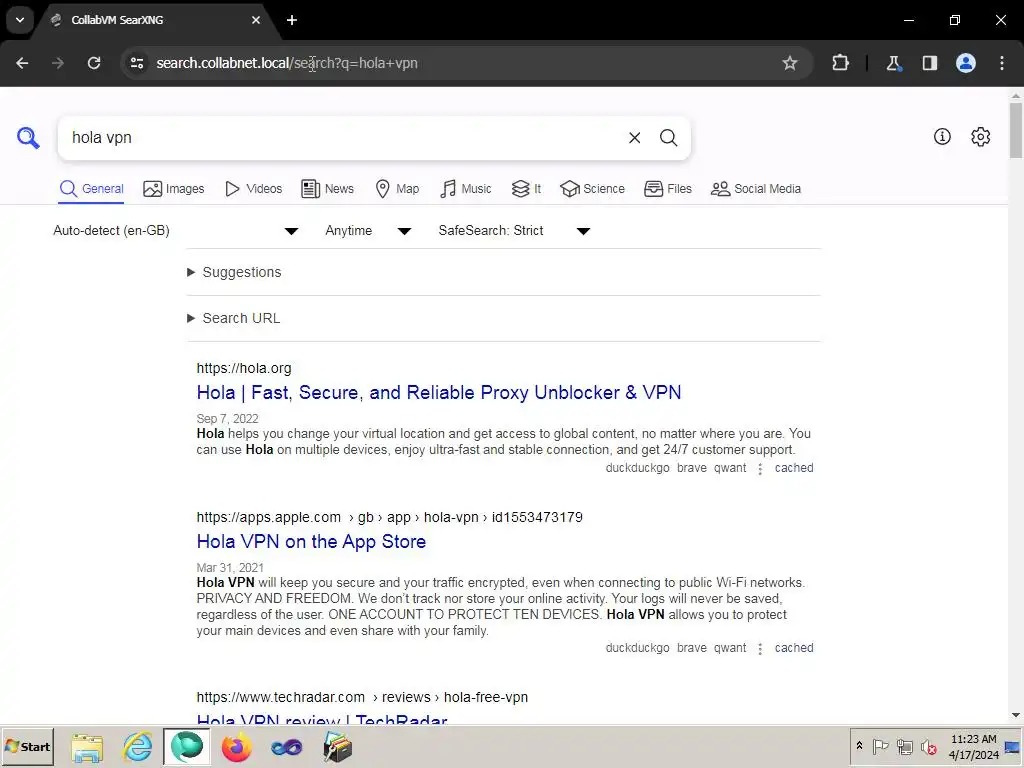Bookmark this page with the star

click(790, 63)
